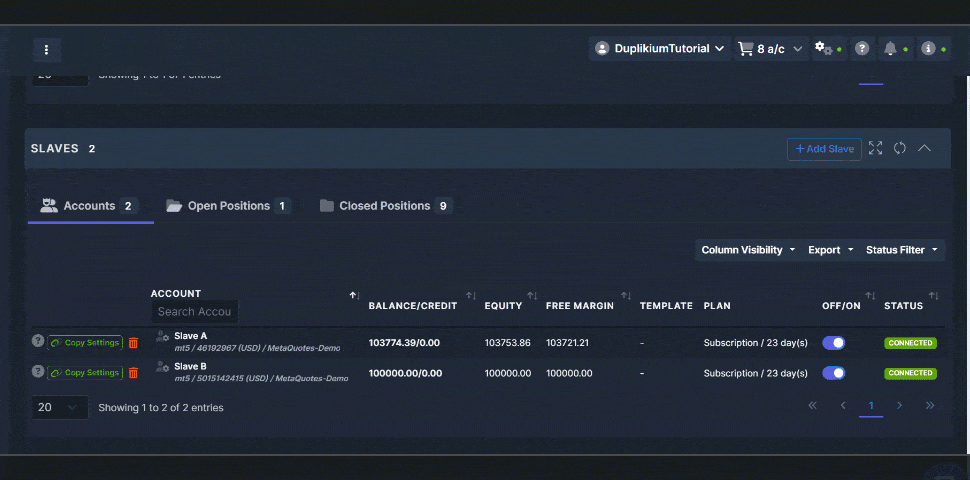The height and width of the screenshot is (480, 970).
Task: Switch to Open Positions tab
Action: 228,206
